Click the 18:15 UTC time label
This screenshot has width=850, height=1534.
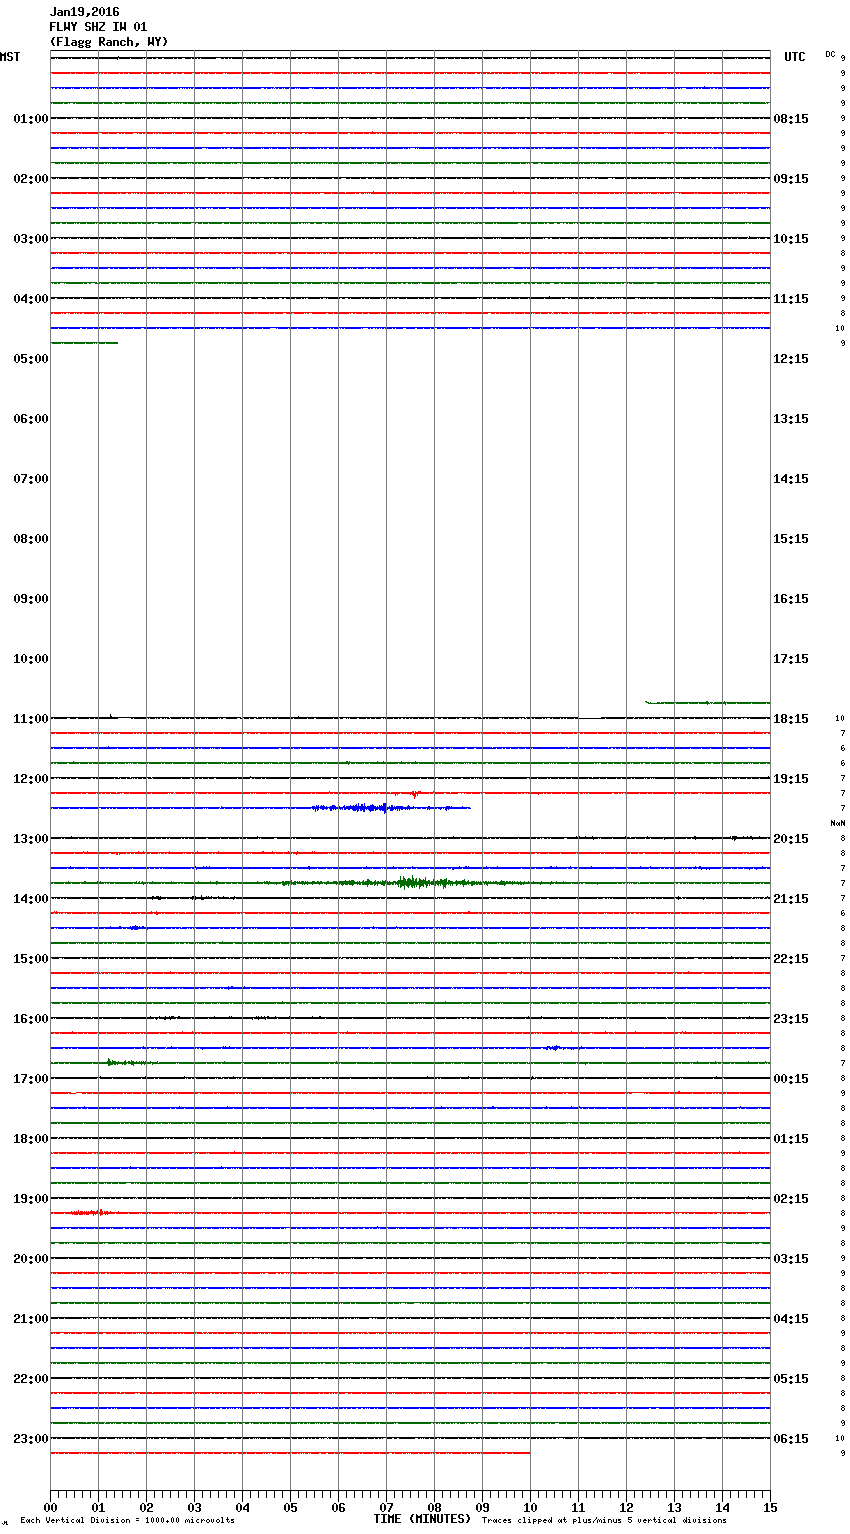coord(791,719)
